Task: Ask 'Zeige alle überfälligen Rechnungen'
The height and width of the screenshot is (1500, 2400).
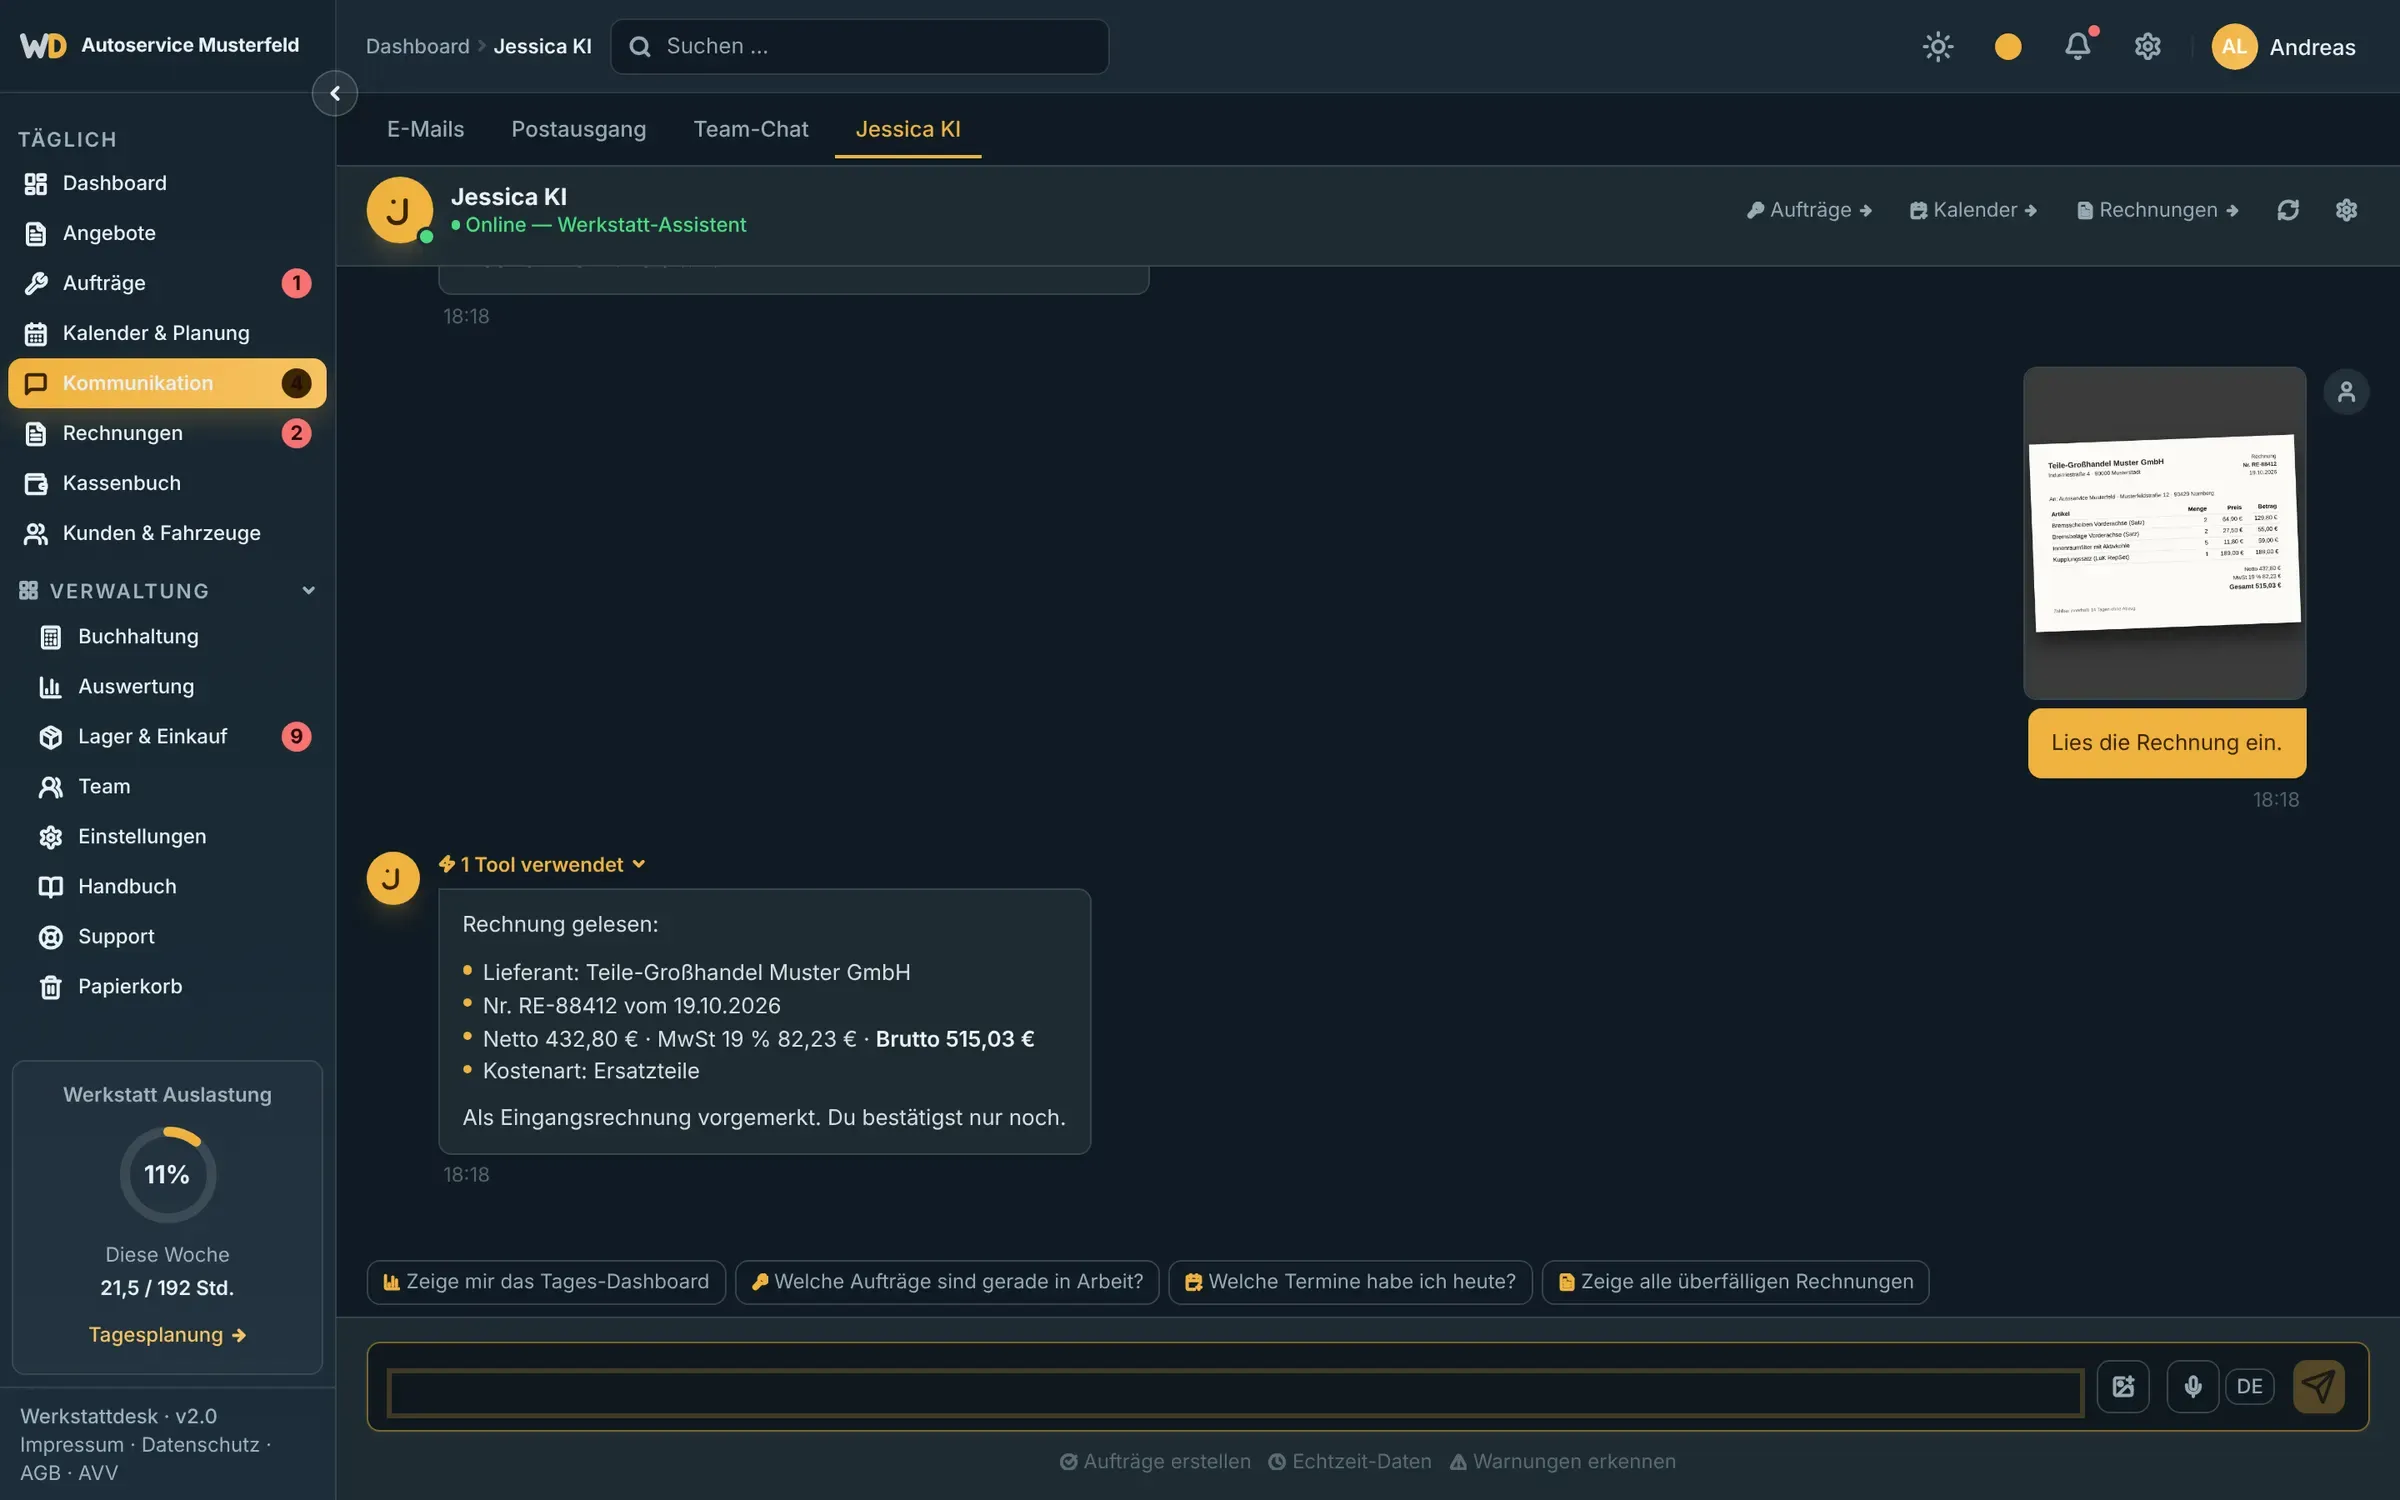Action: point(1735,1282)
